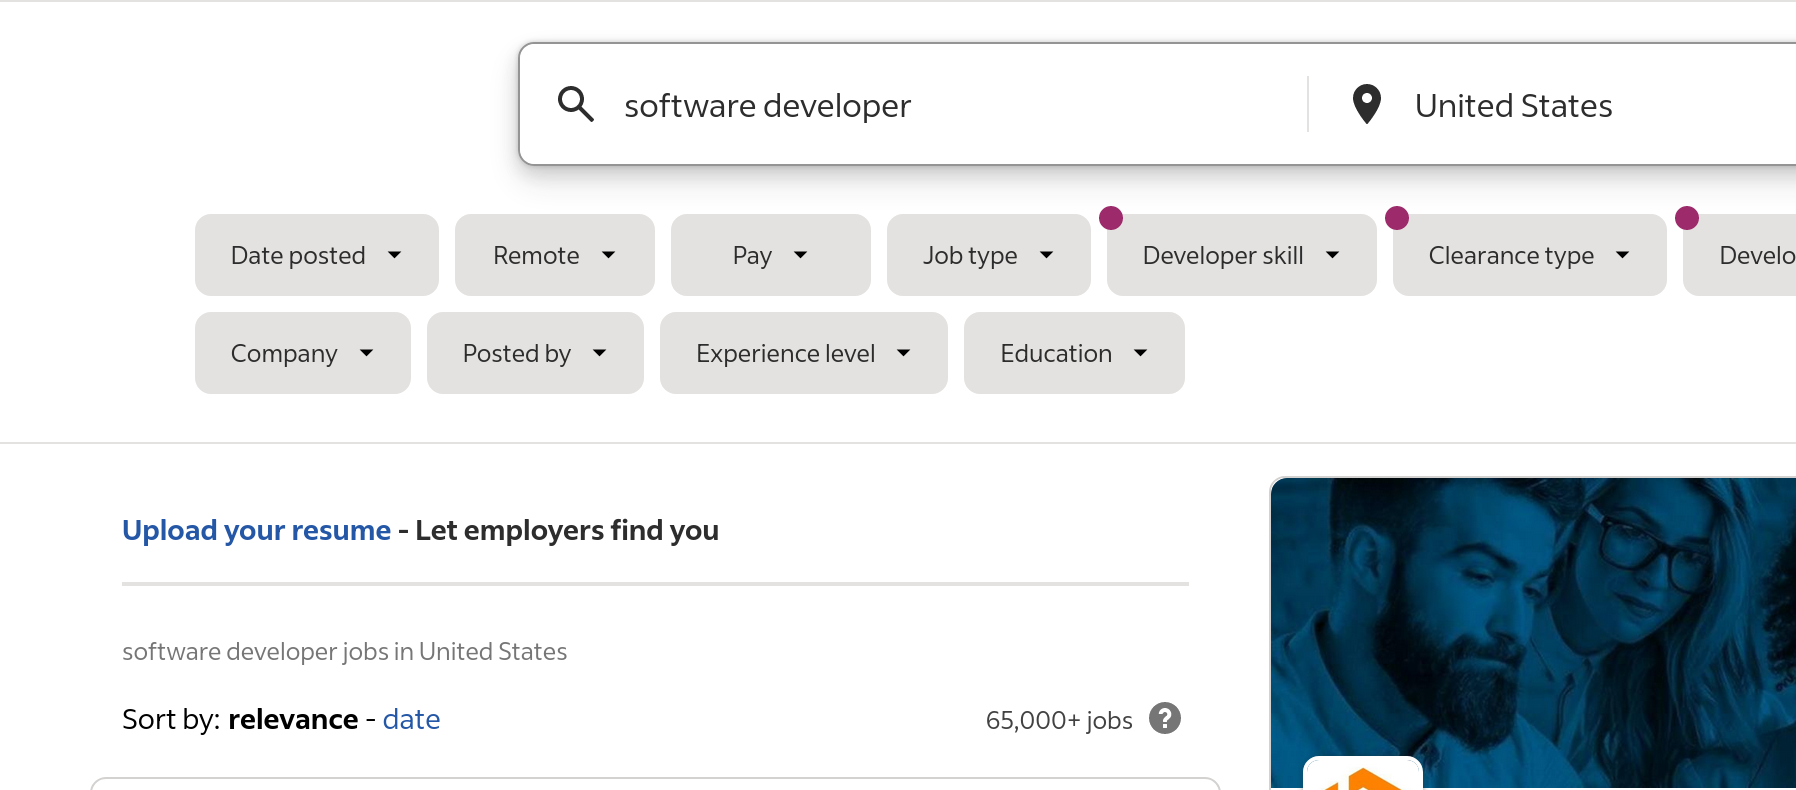Open the job count help icon
The height and width of the screenshot is (790, 1796).
1165,718
